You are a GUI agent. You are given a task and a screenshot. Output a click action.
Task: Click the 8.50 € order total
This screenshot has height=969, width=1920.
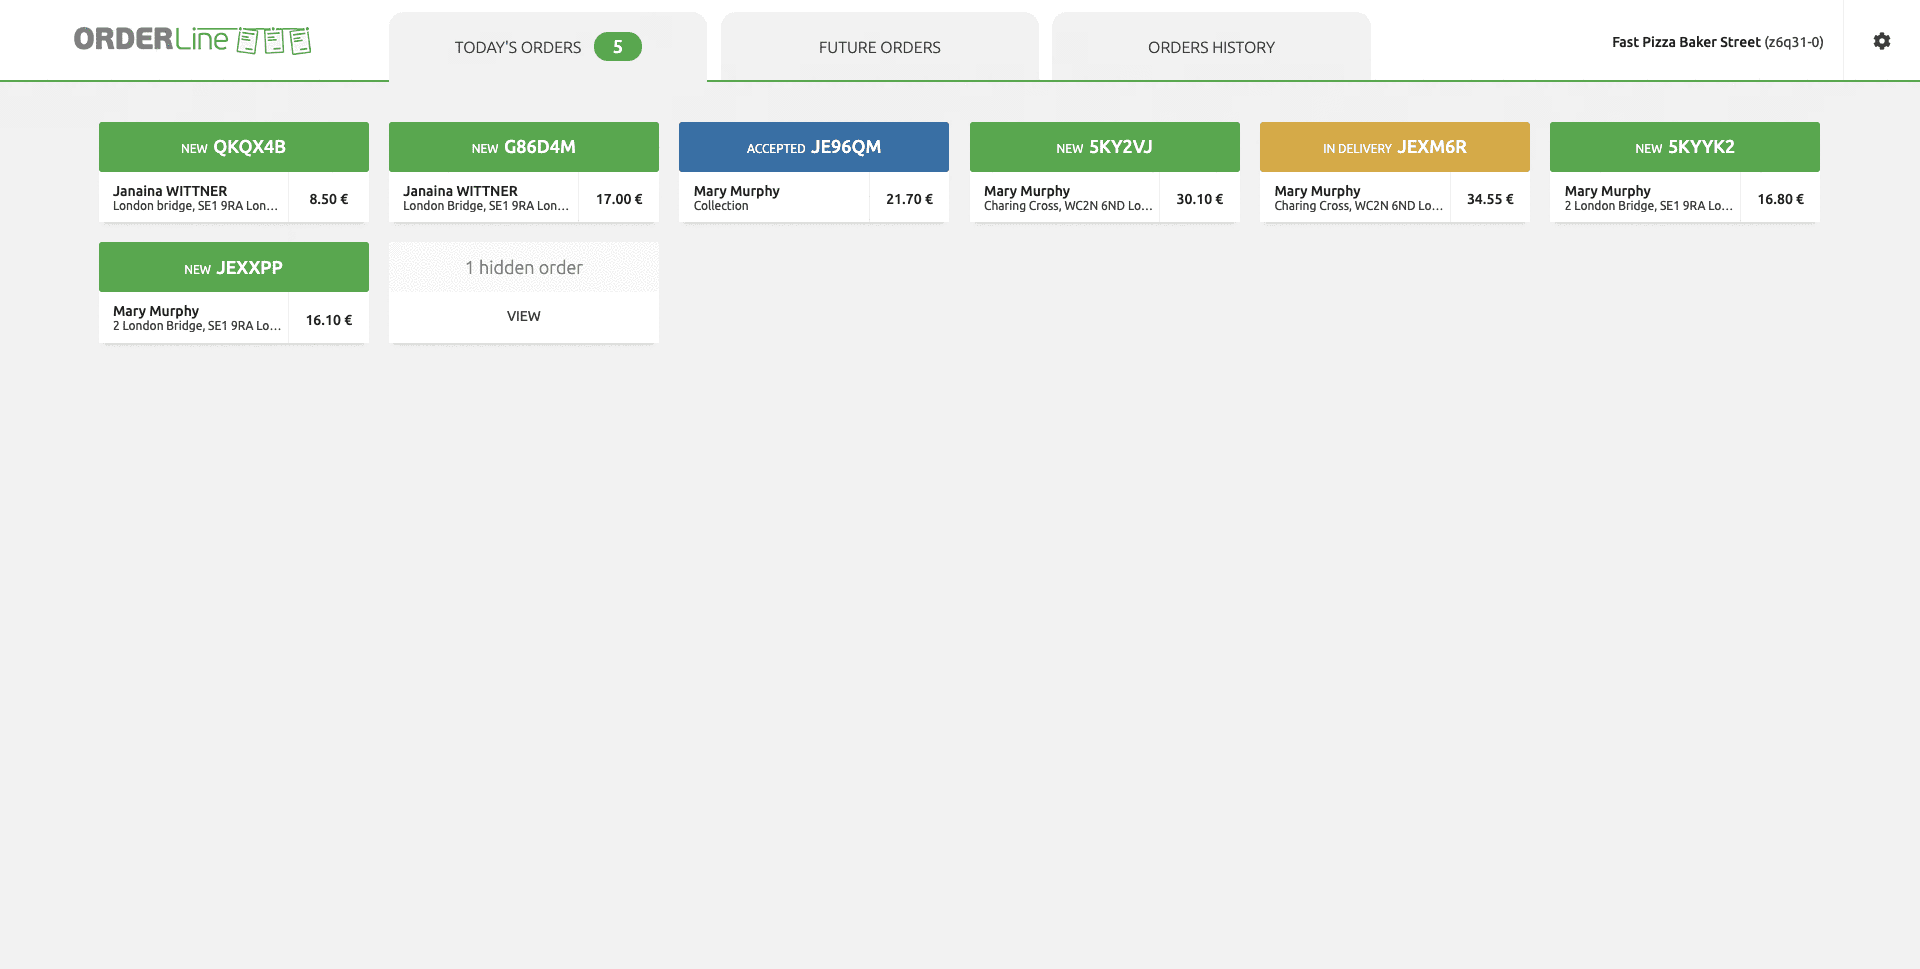tap(328, 199)
